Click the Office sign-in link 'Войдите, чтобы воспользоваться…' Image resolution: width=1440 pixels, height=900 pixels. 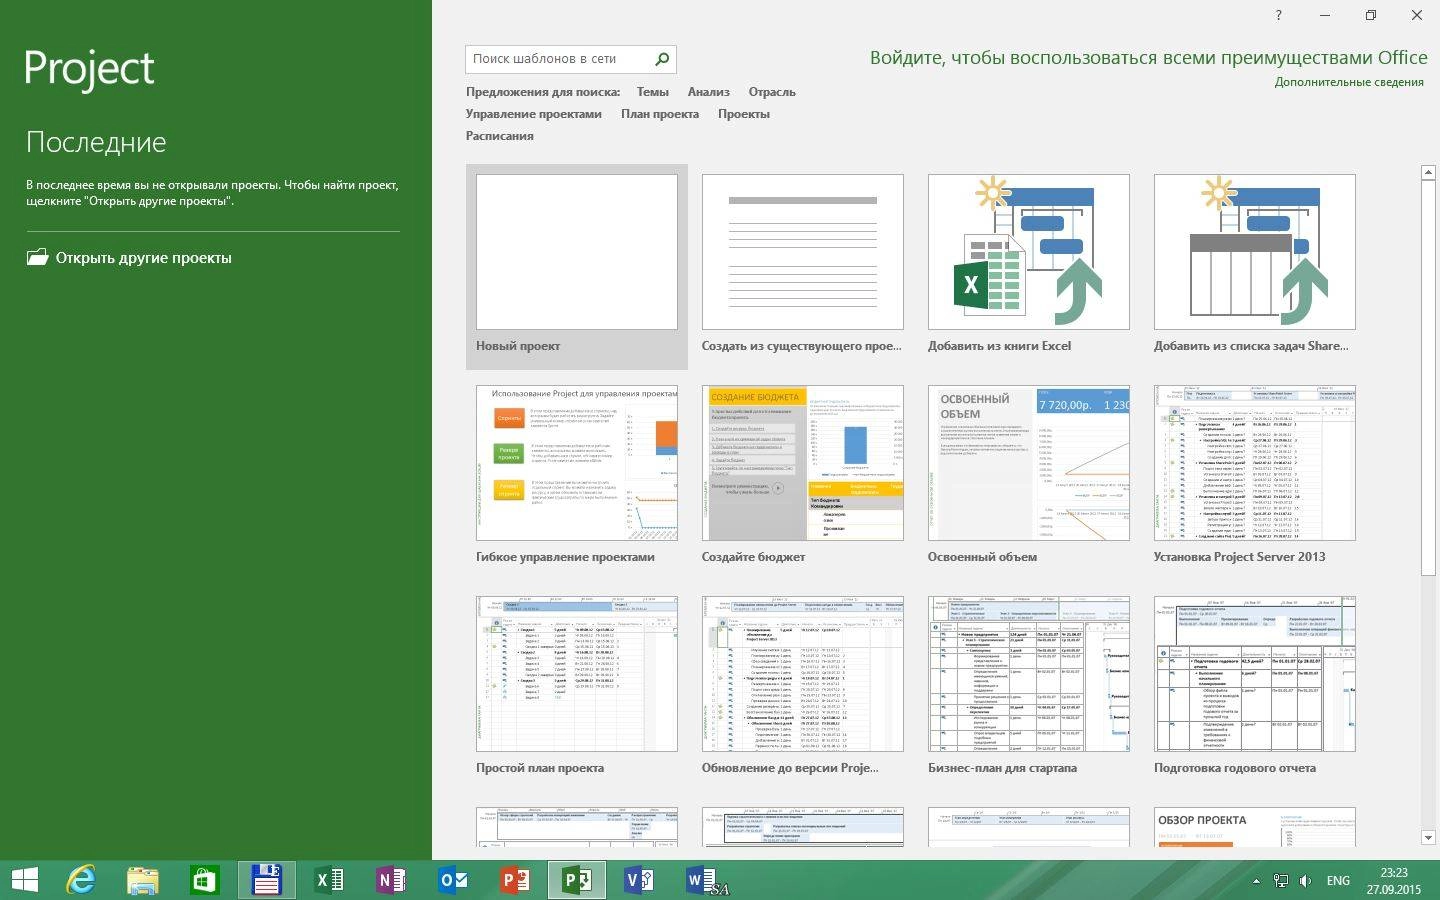click(x=1148, y=58)
